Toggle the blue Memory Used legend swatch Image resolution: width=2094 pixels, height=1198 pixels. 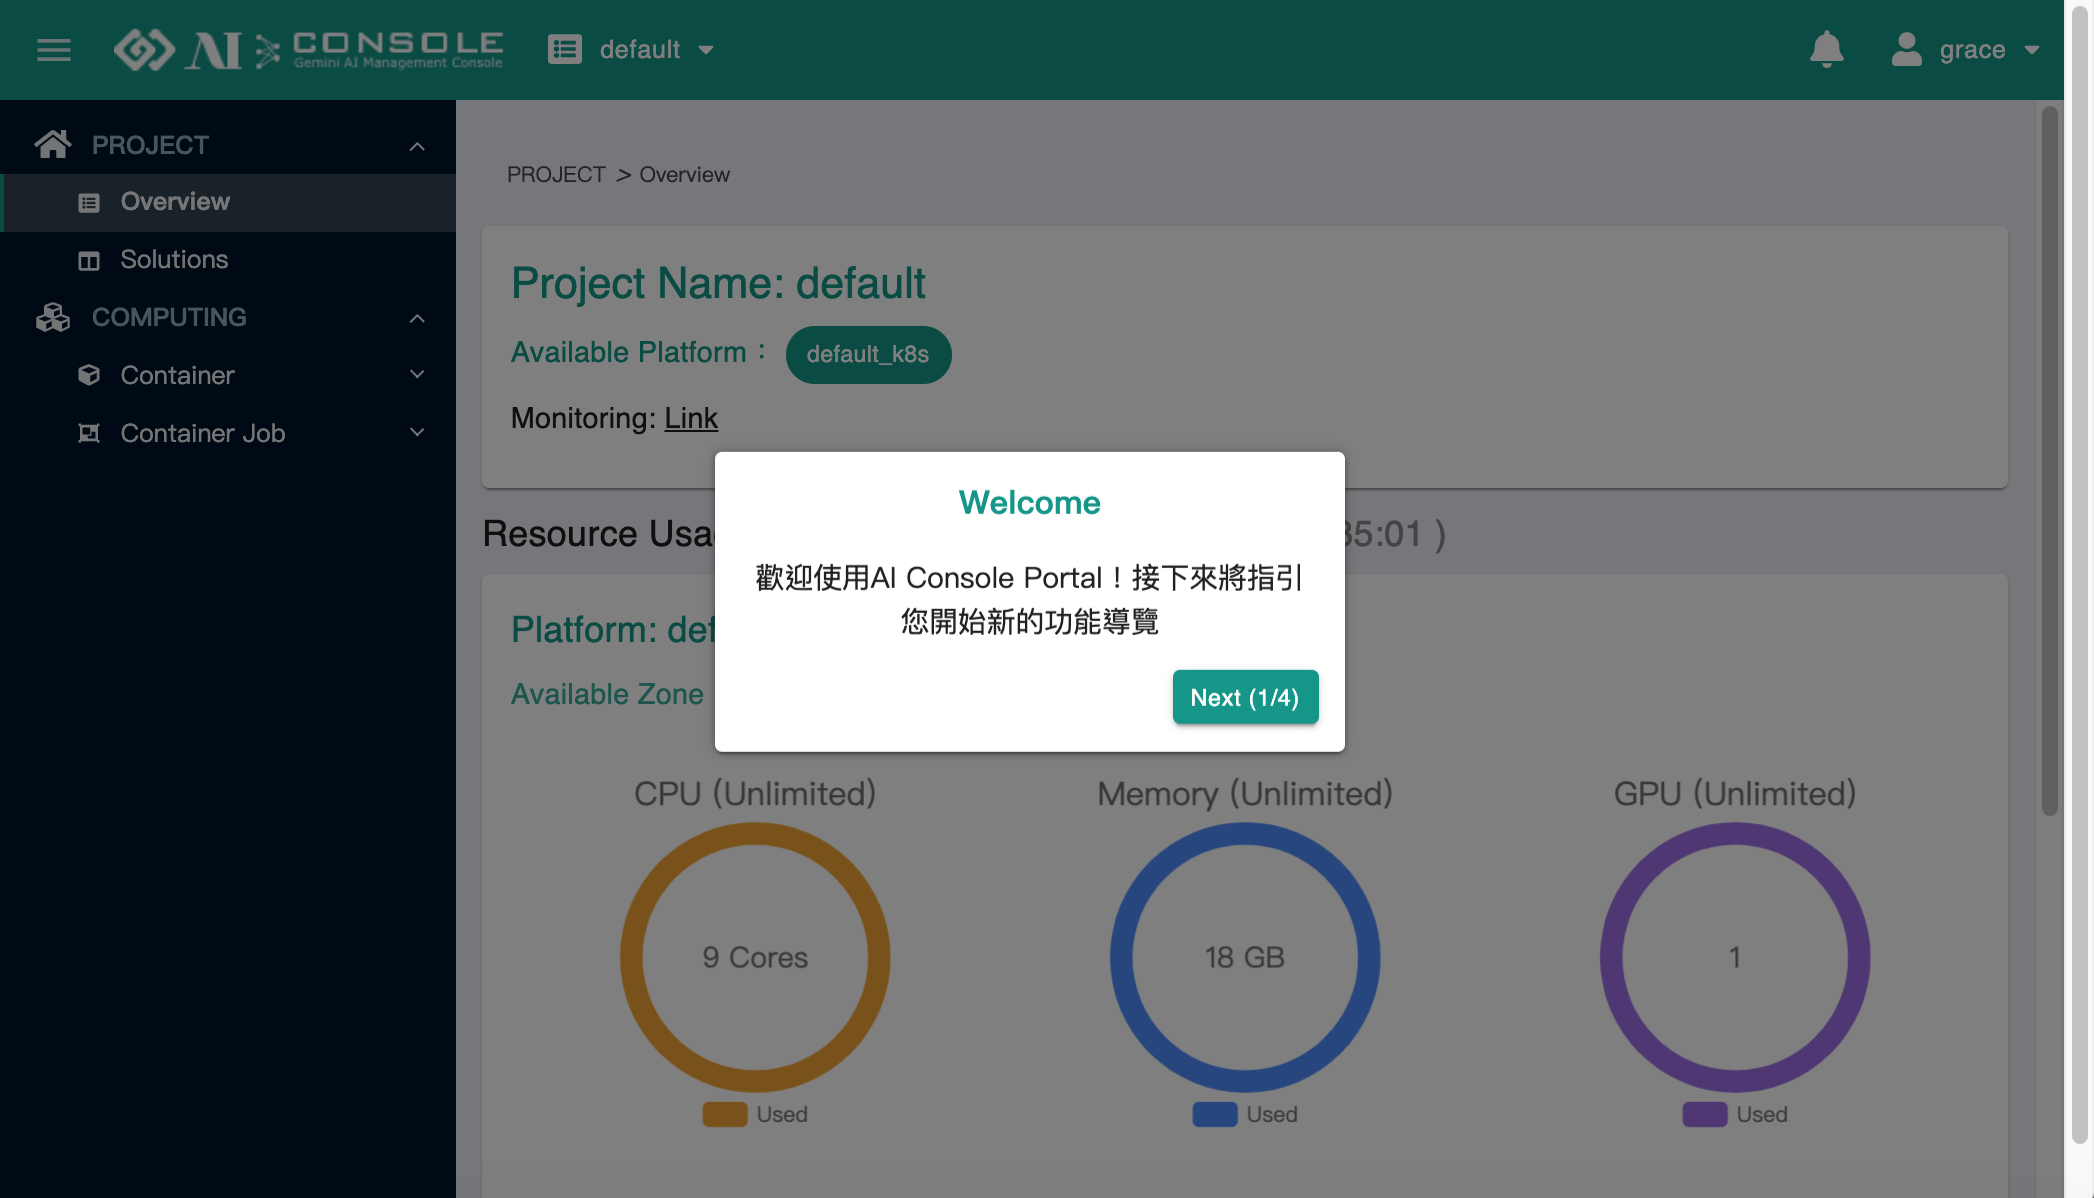1215,1114
